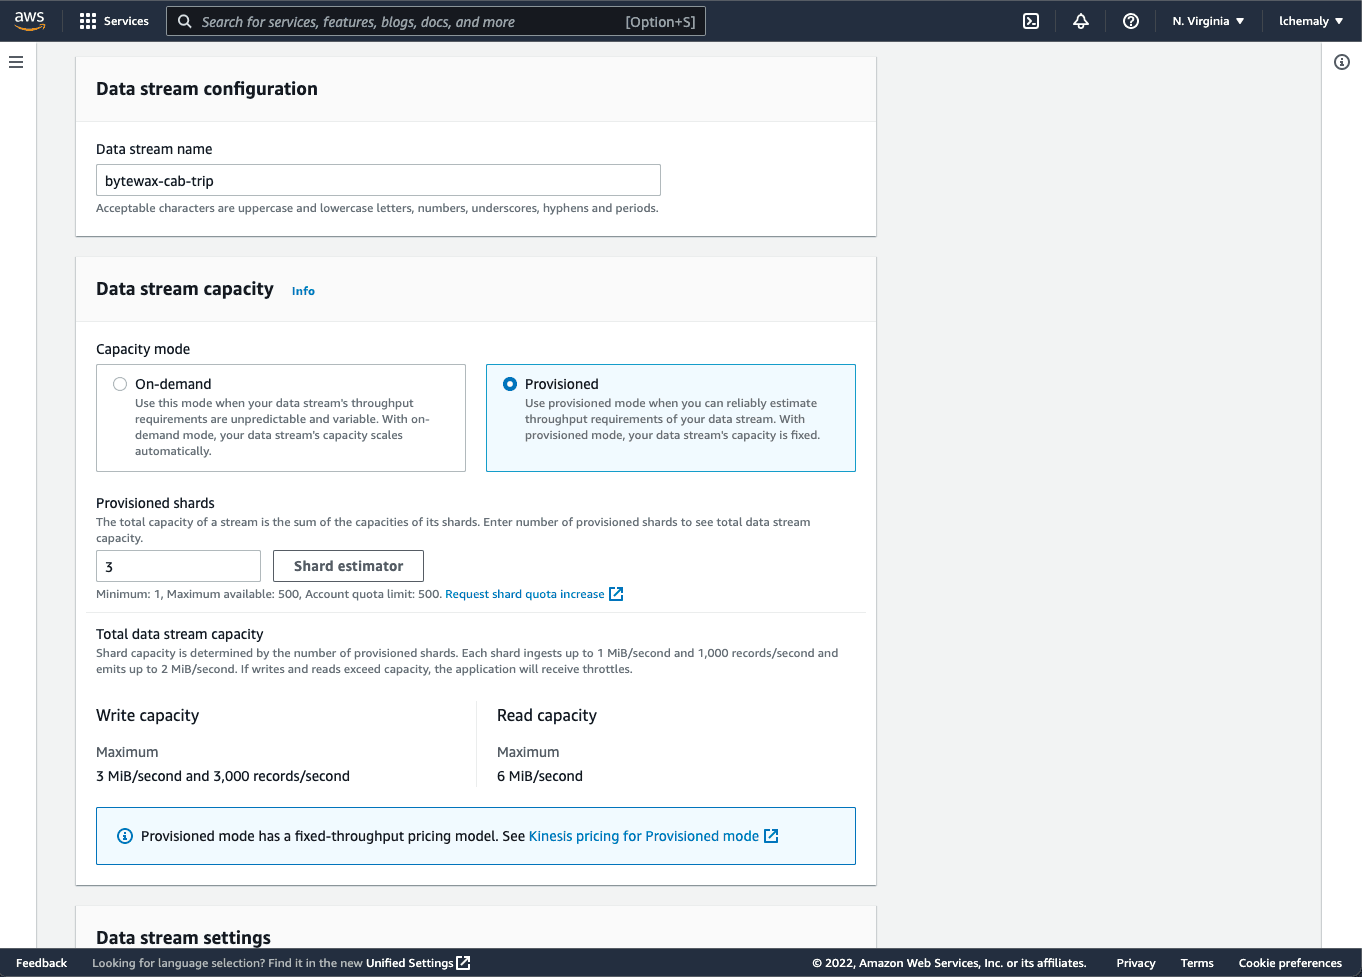The image size is (1362, 977).
Task: Click '3 MiB/second and 3,000 records/second' text
Action: pyautogui.click(x=223, y=776)
